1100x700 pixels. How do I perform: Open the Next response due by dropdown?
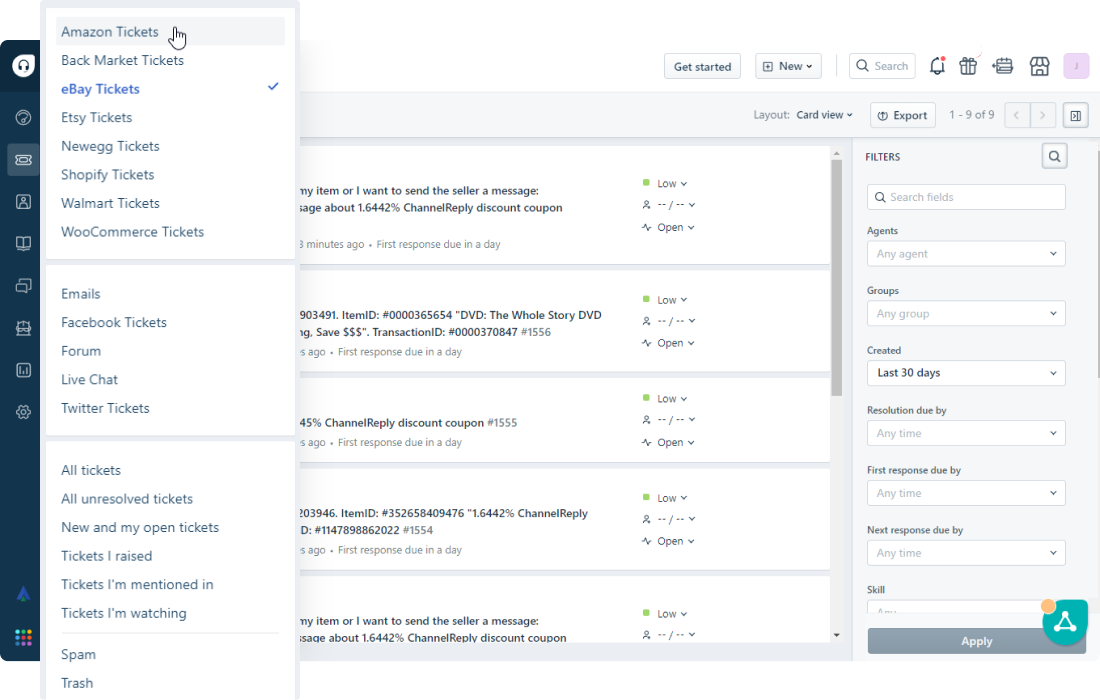coord(966,553)
